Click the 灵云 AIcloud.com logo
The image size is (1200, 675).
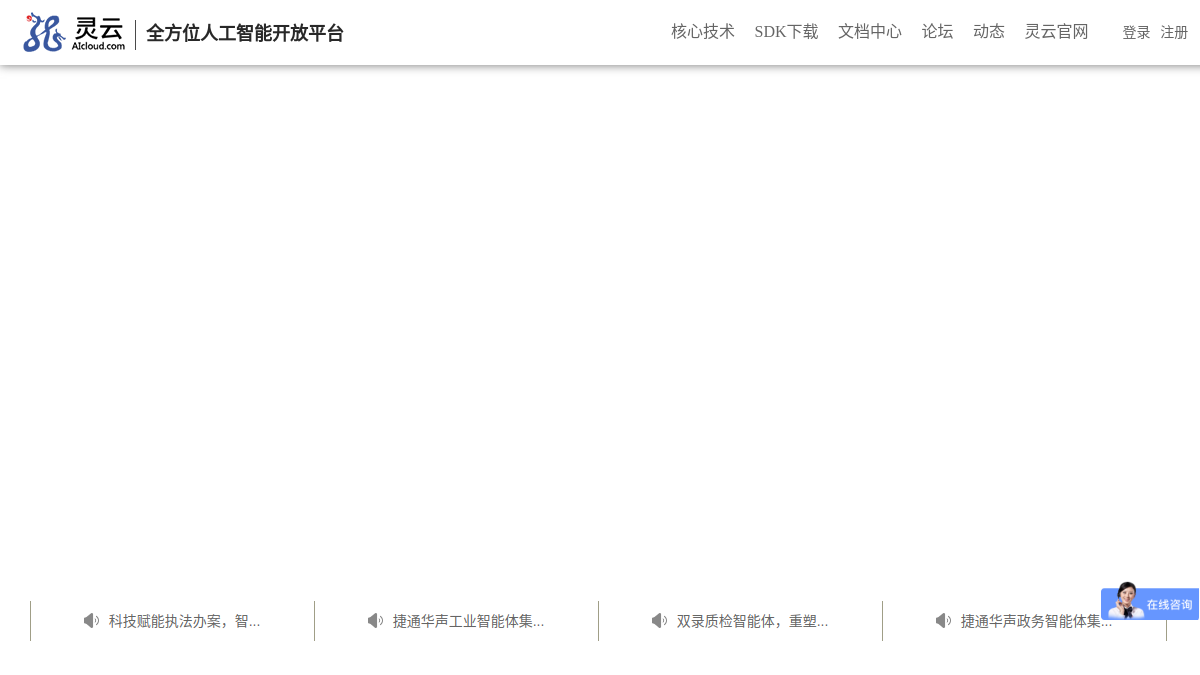point(75,32)
